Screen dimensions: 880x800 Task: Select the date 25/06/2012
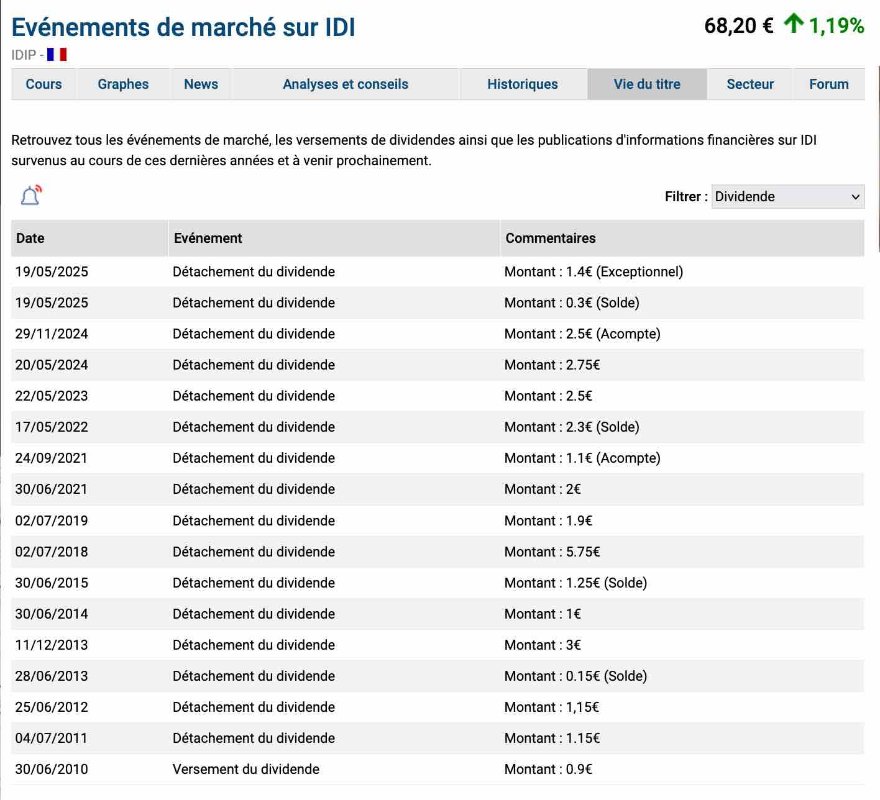[52, 707]
